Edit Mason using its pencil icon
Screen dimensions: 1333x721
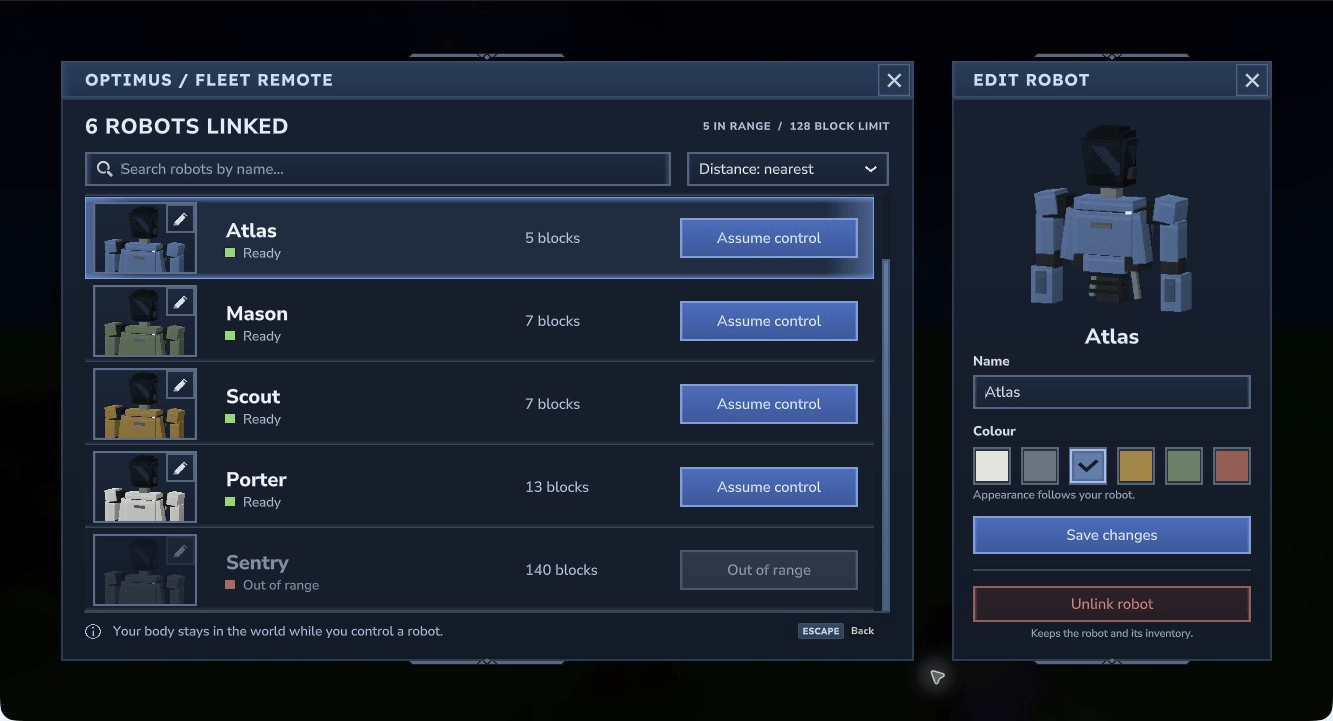[180, 301]
